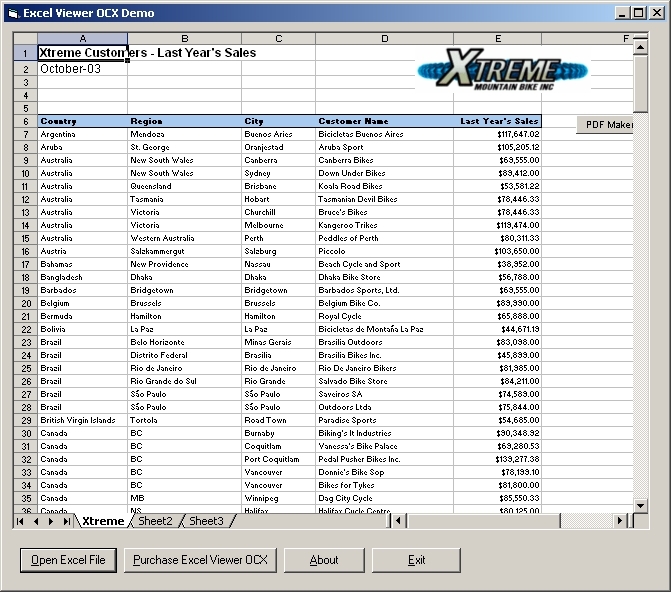This screenshot has height=592, width=671.
Task: Click vertical scrollbar up arrow
Action: tap(640, 47)
